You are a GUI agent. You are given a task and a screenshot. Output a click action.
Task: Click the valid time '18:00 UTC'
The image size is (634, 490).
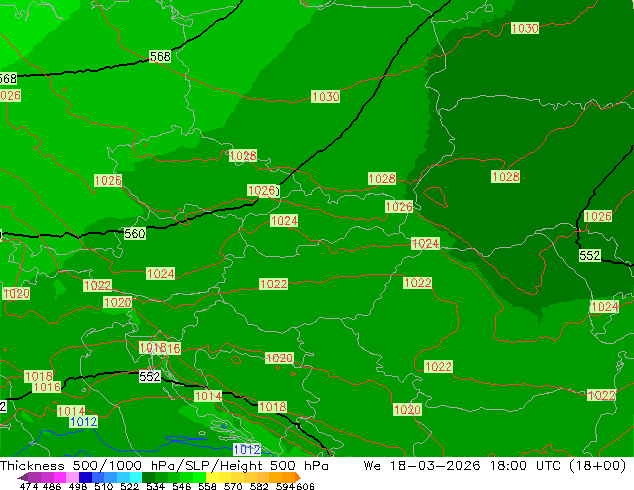point(525,466)
